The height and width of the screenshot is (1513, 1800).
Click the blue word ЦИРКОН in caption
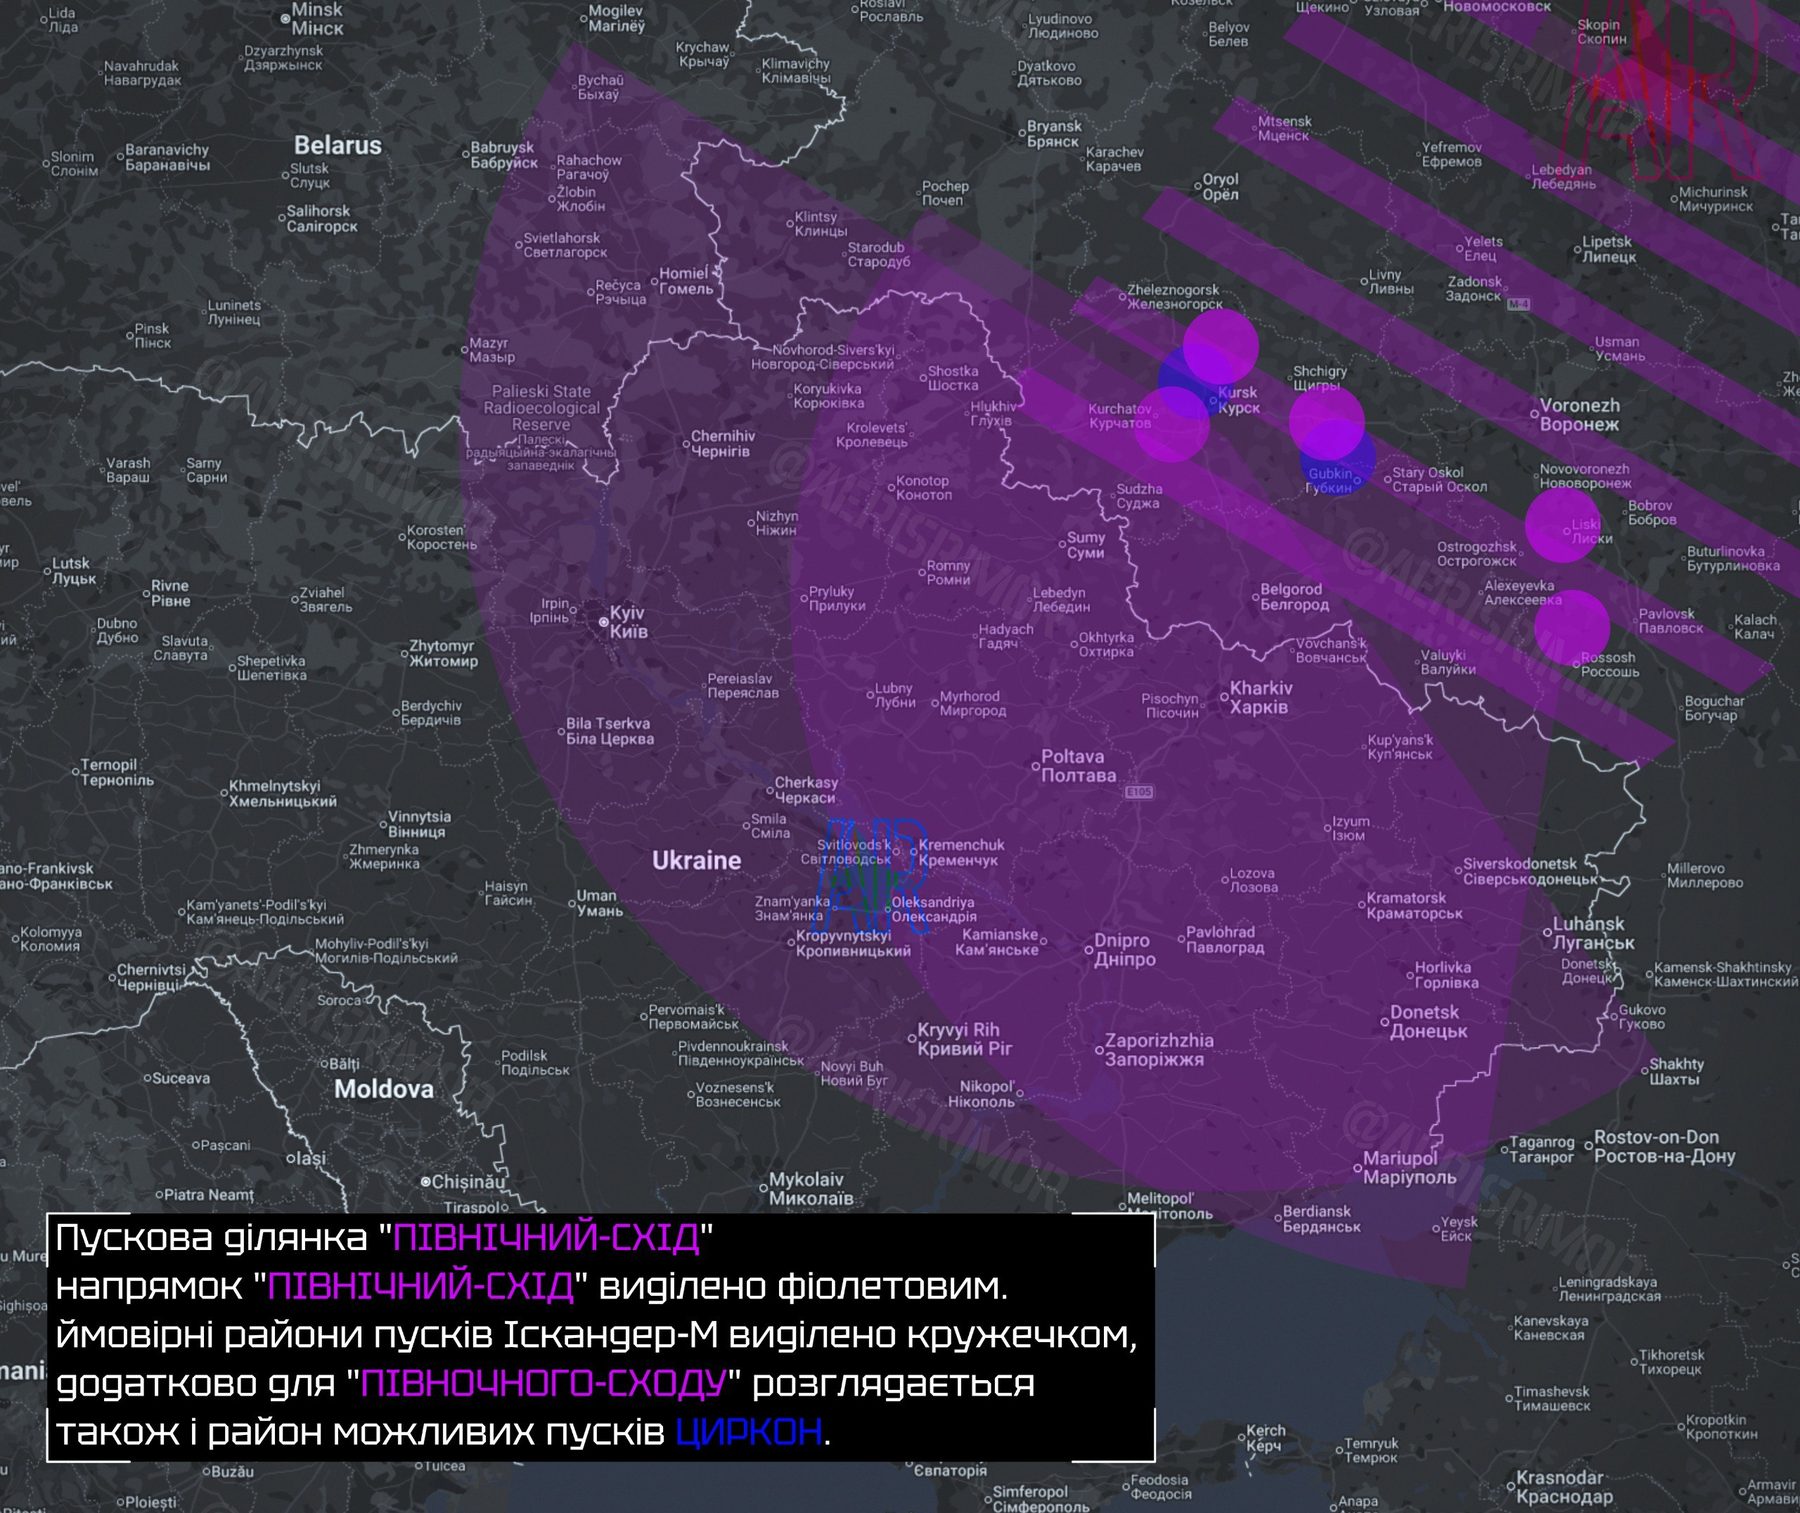[x=750, y=1432]
